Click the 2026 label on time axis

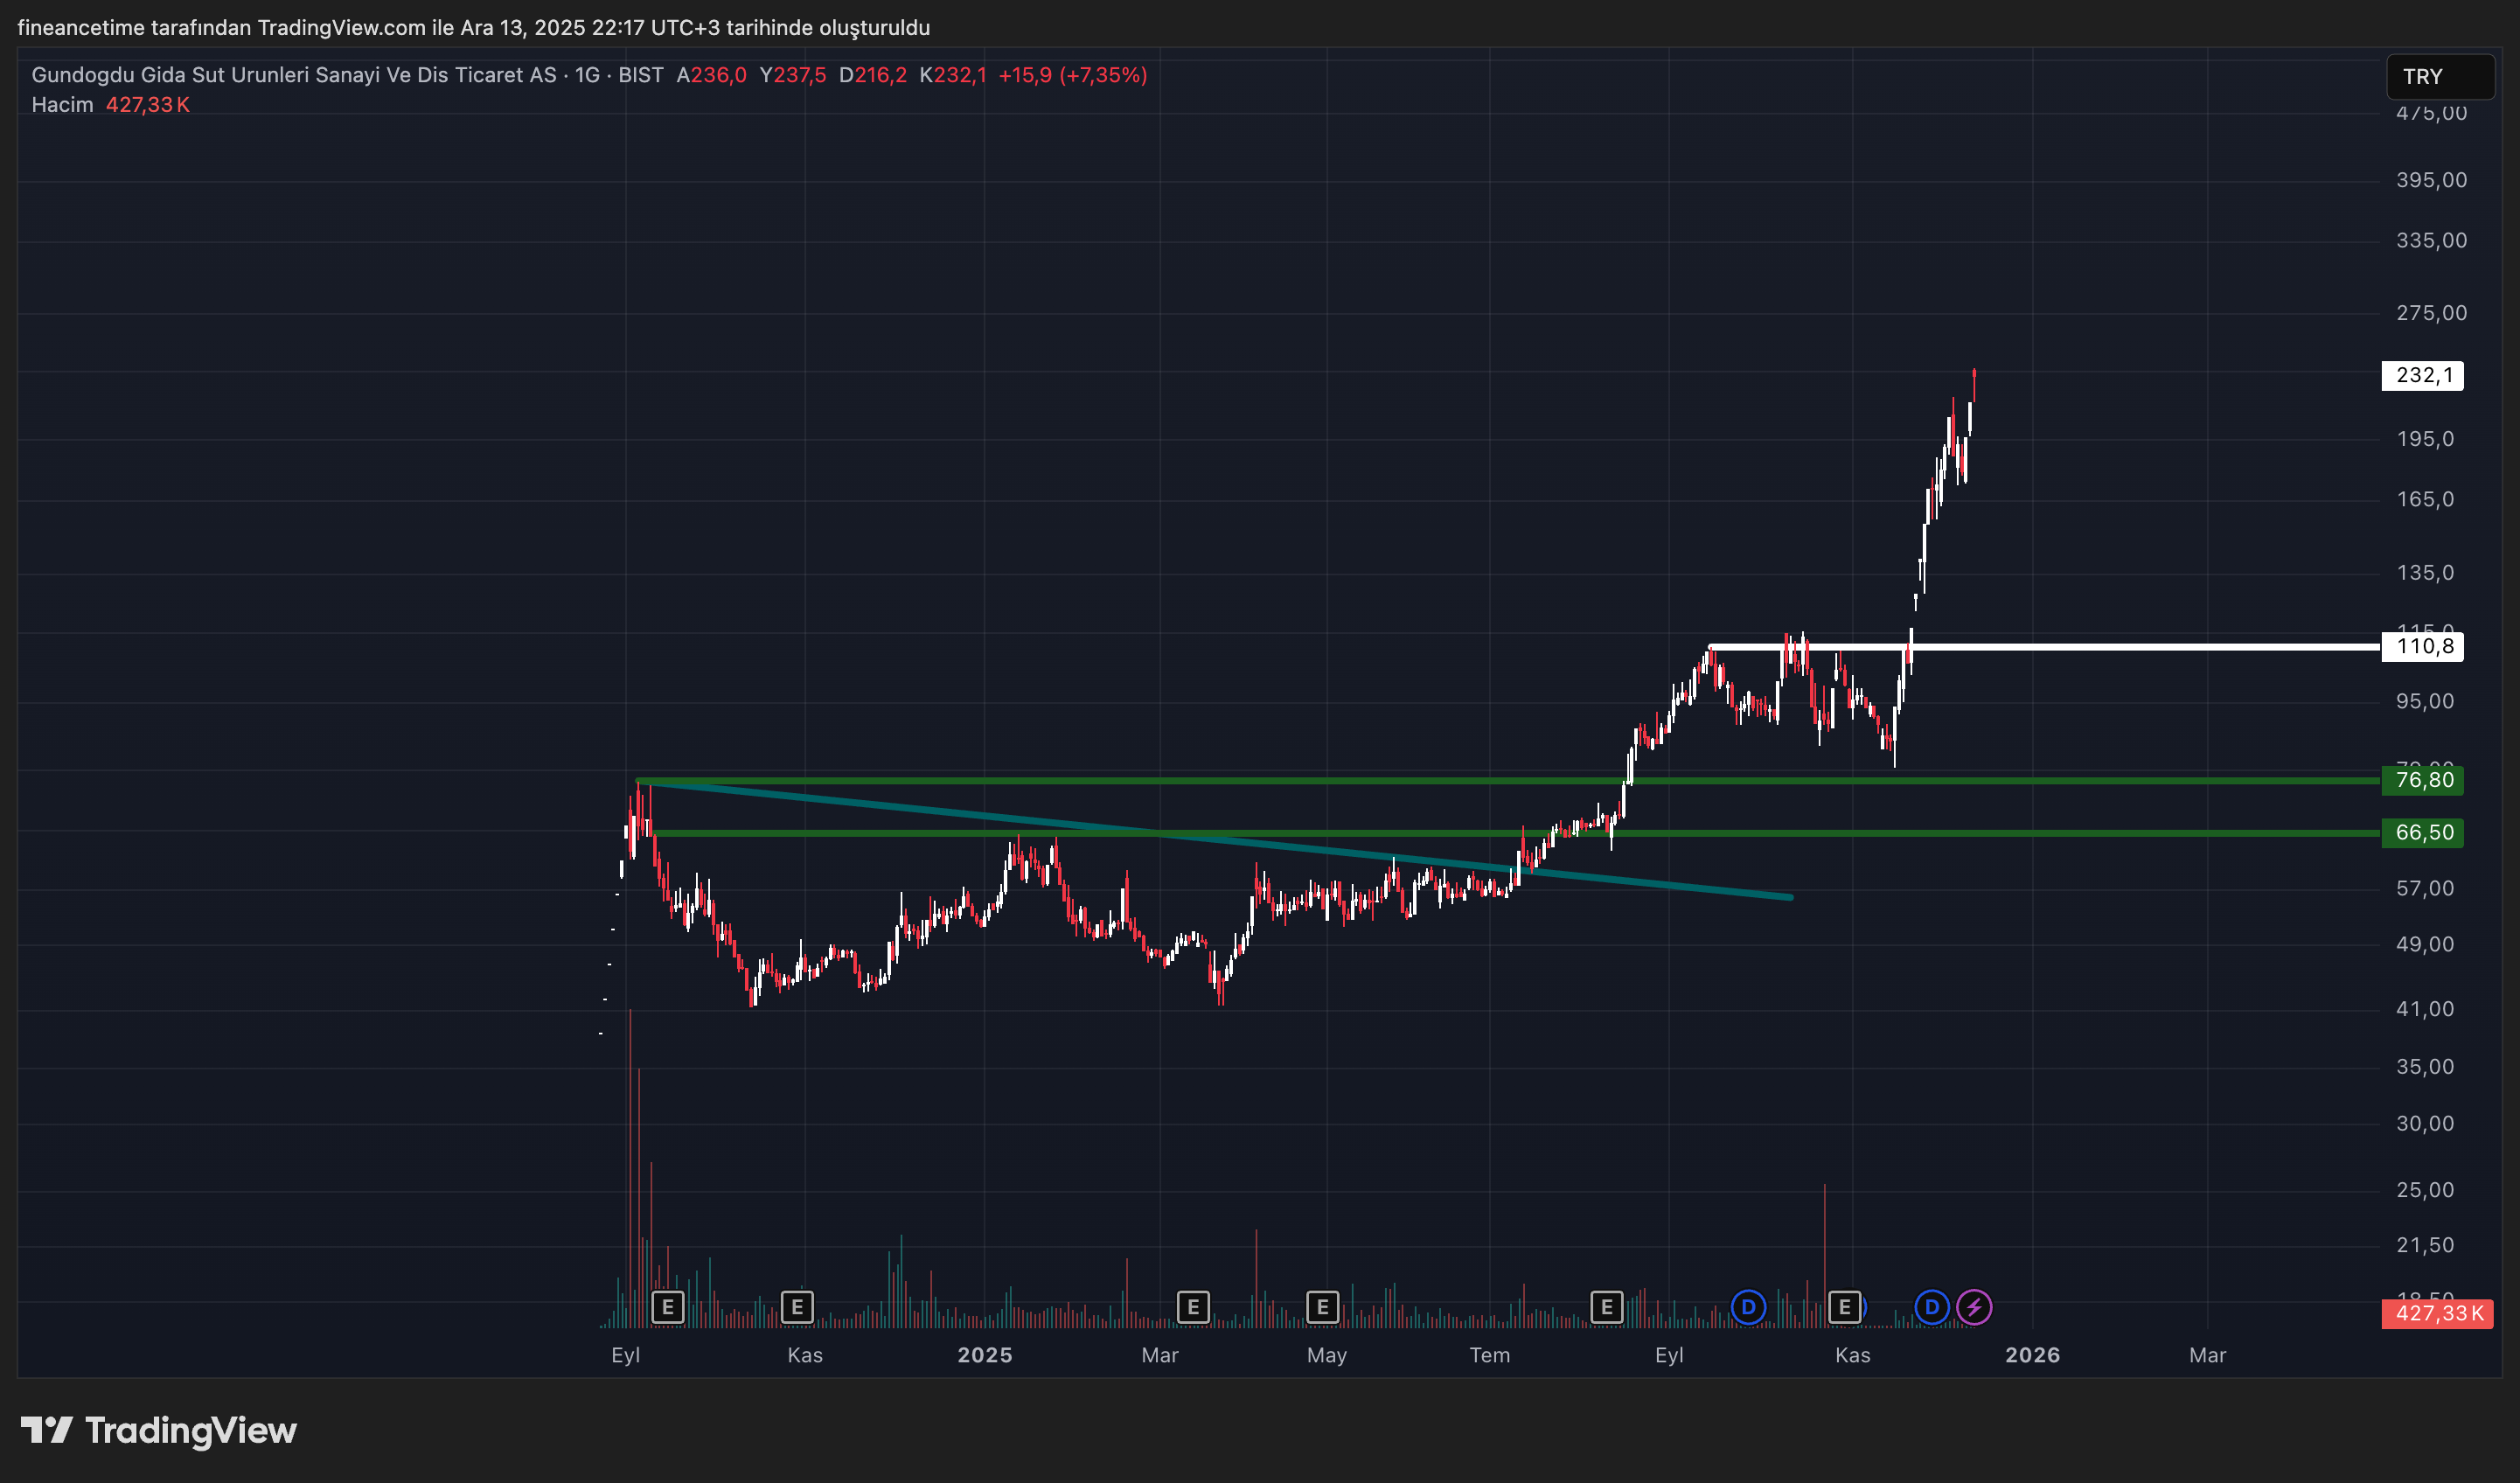(x=2032, y=1355)
